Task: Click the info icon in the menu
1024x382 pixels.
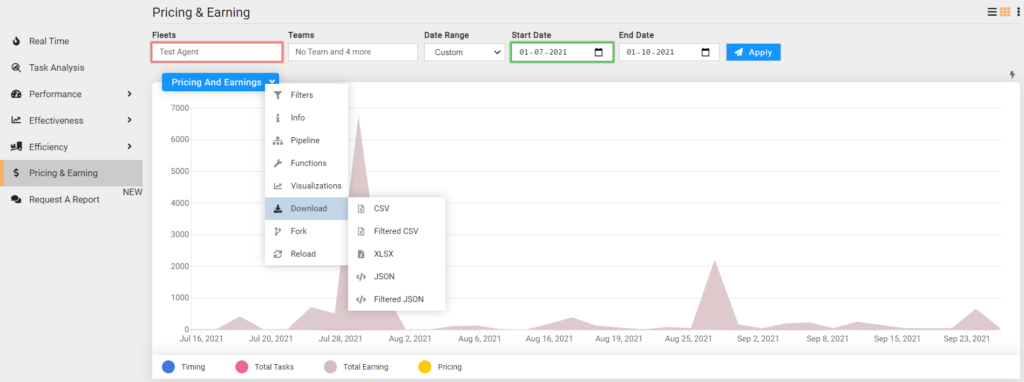Action: [x=278, y=118]
